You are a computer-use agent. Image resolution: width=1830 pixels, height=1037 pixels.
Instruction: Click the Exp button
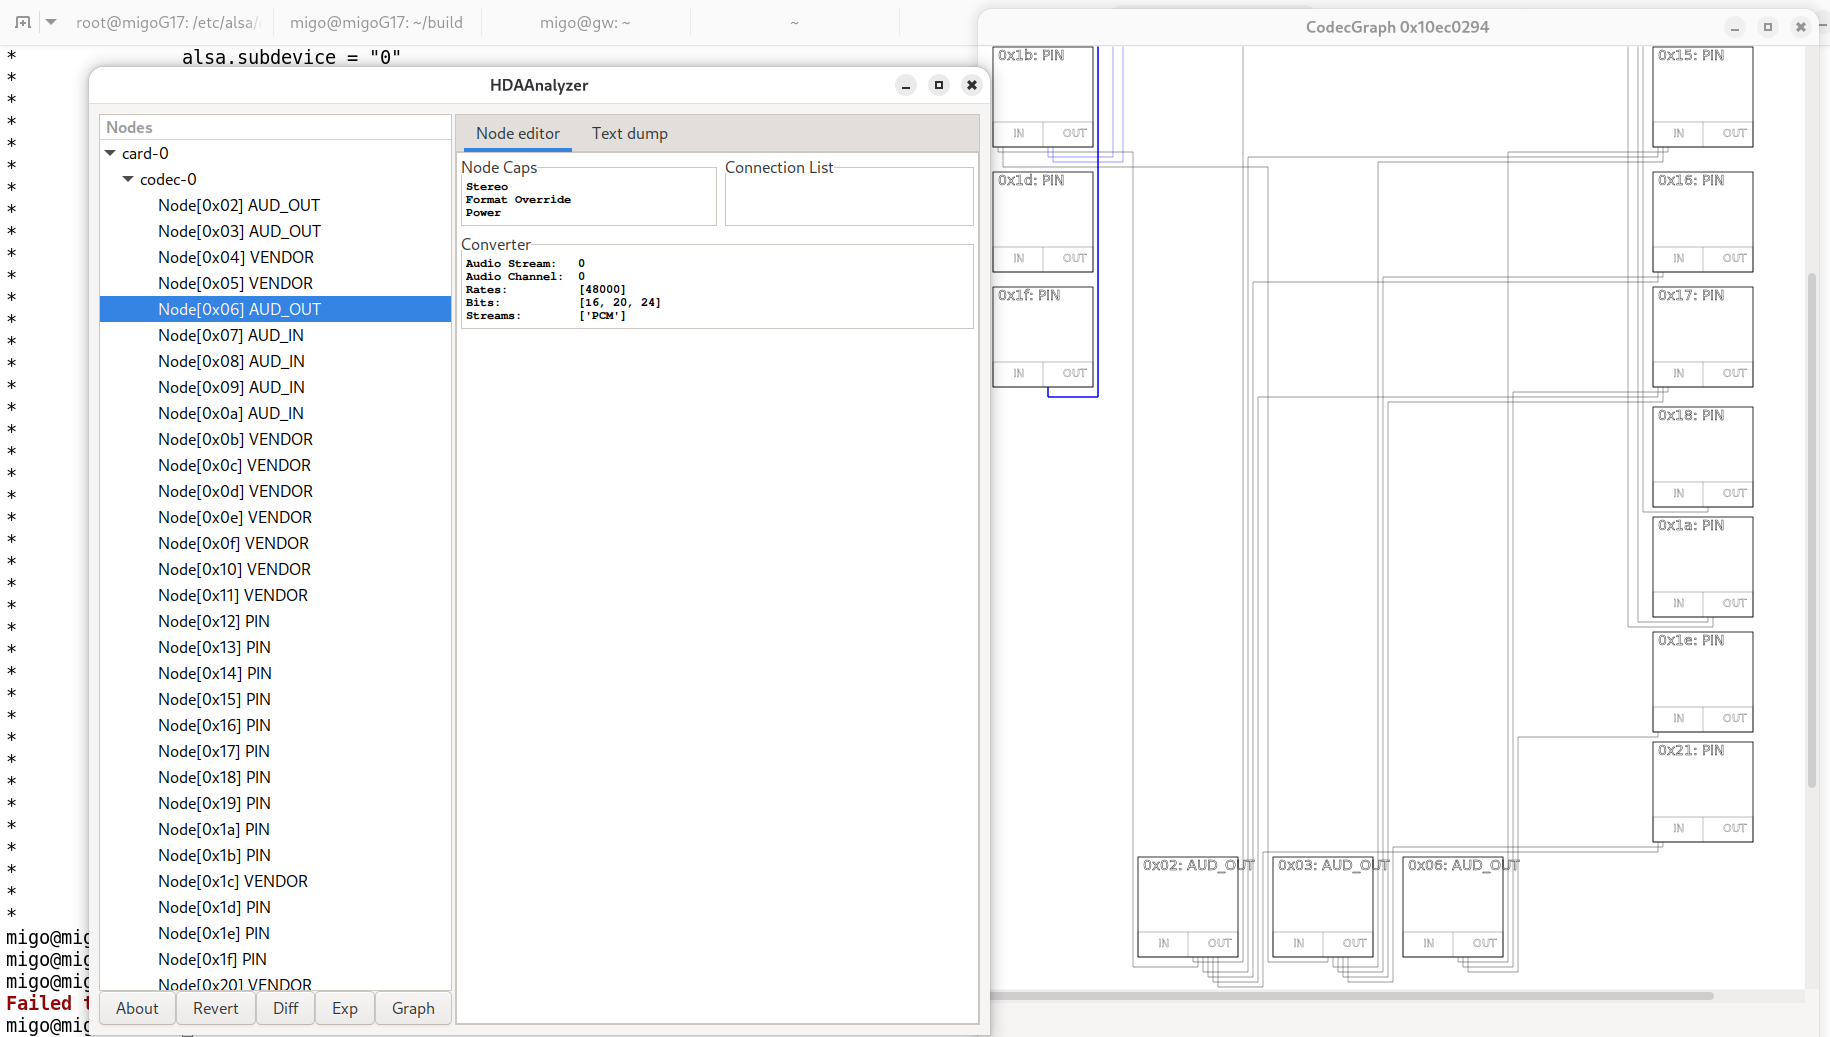pyautogui.click(x=345, y=1008)
